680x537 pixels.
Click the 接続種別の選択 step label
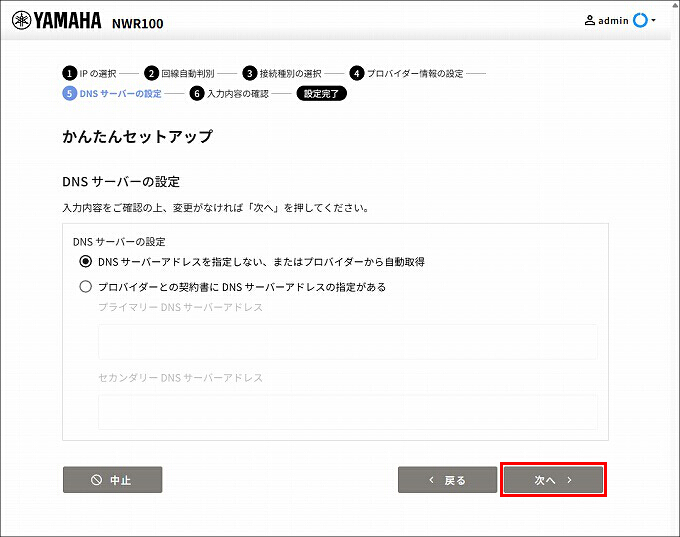pyautogui.click(x=290, y=73)
